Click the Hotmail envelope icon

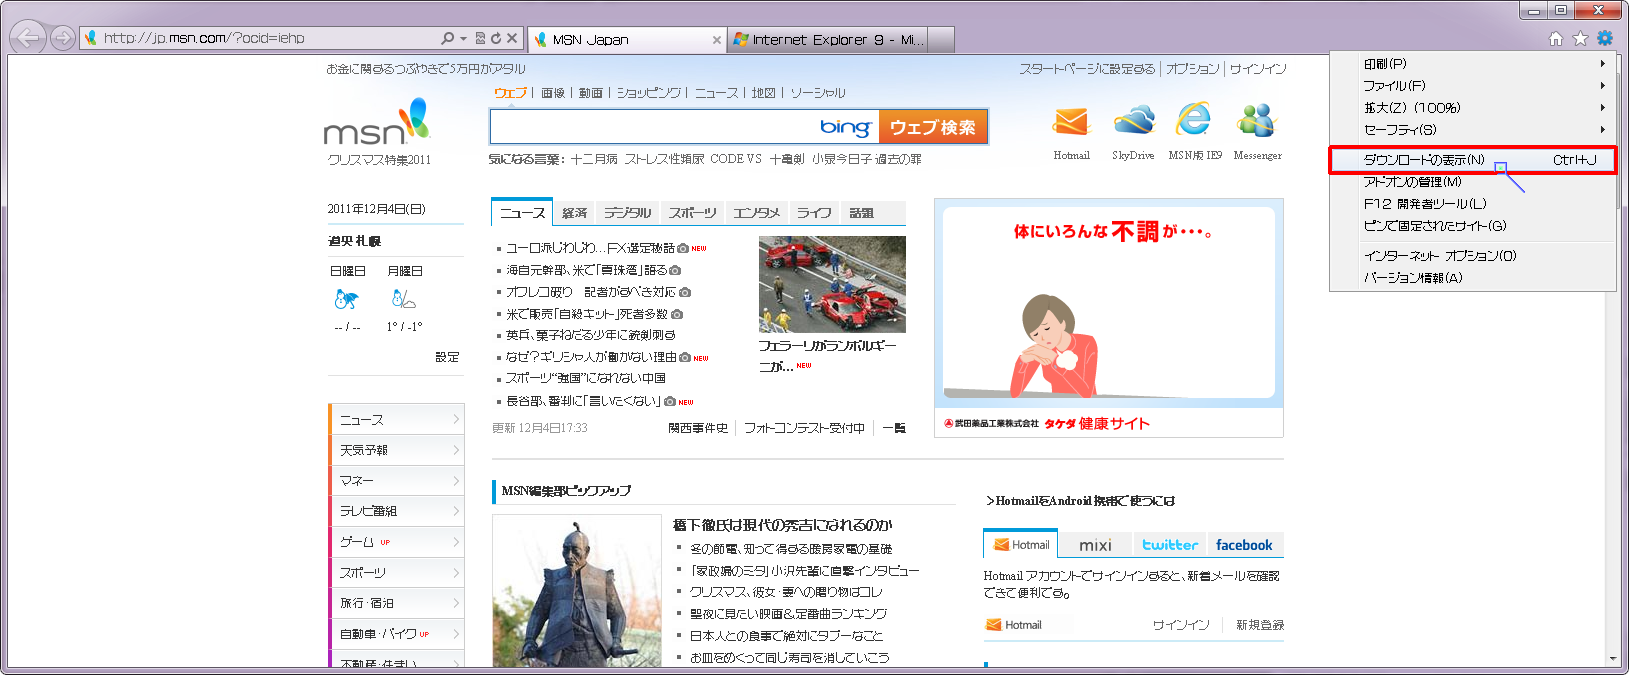click(x=1071, y=122)
